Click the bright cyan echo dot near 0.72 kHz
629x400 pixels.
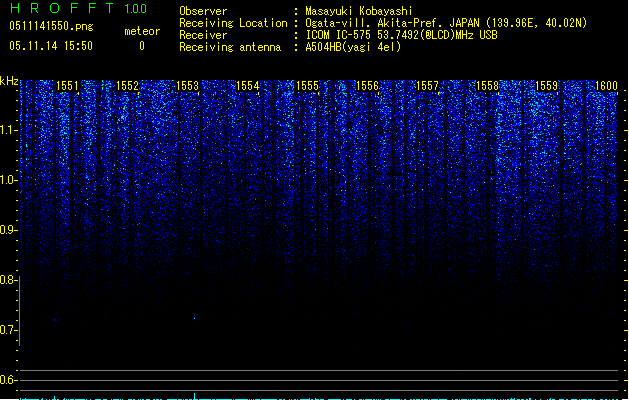[195, 319]
